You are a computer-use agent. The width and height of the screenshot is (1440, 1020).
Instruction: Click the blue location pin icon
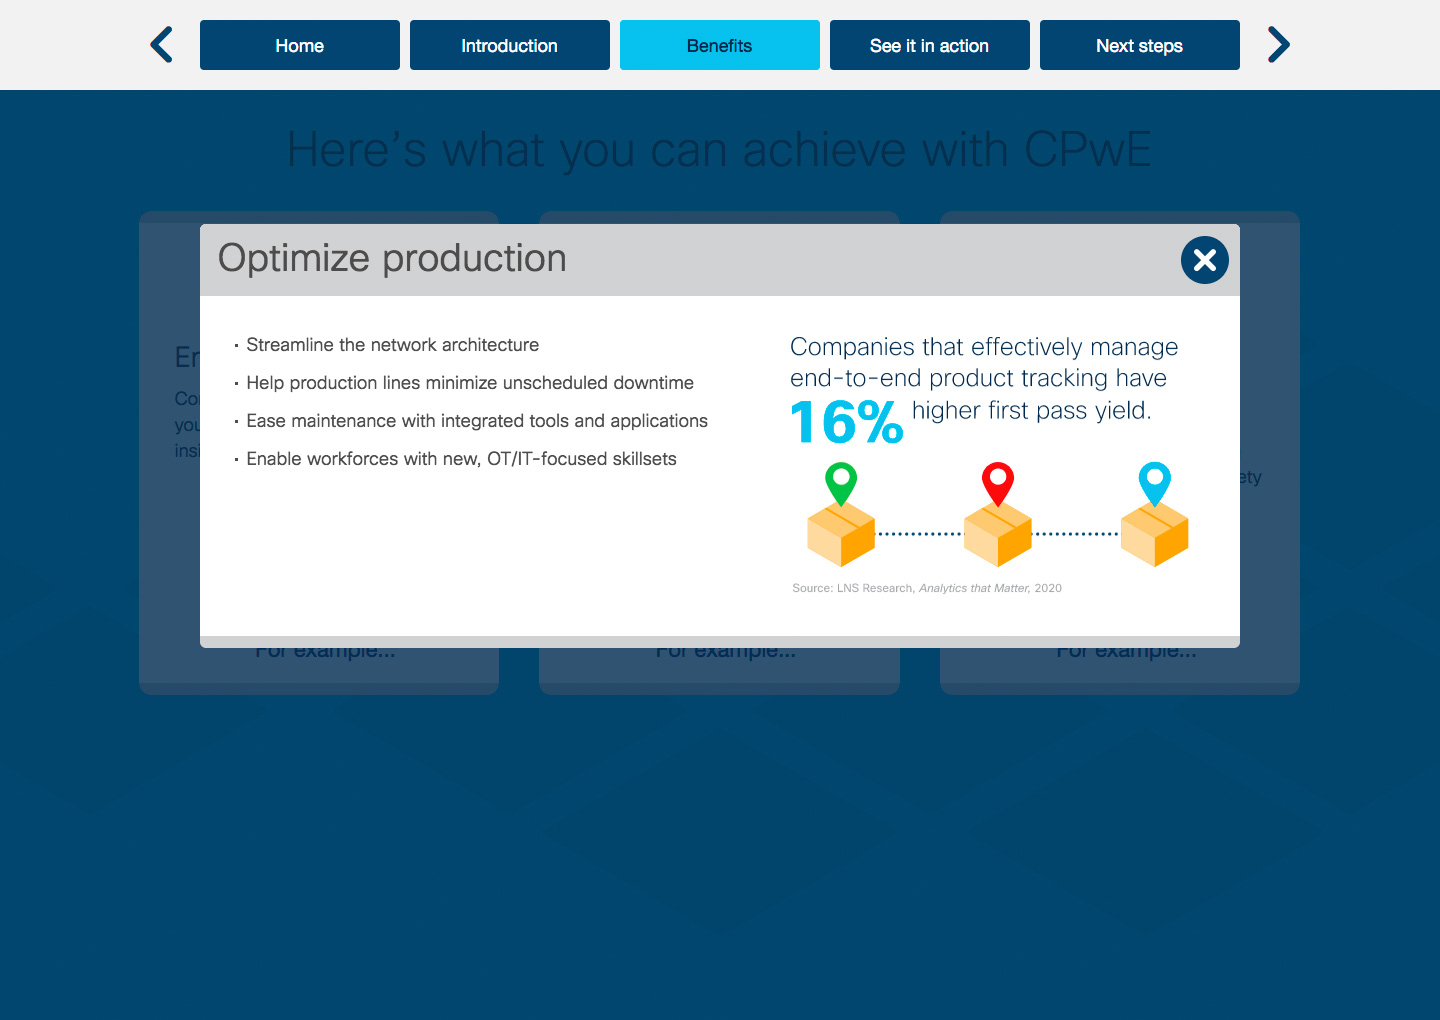click(x=1154, y=482)
